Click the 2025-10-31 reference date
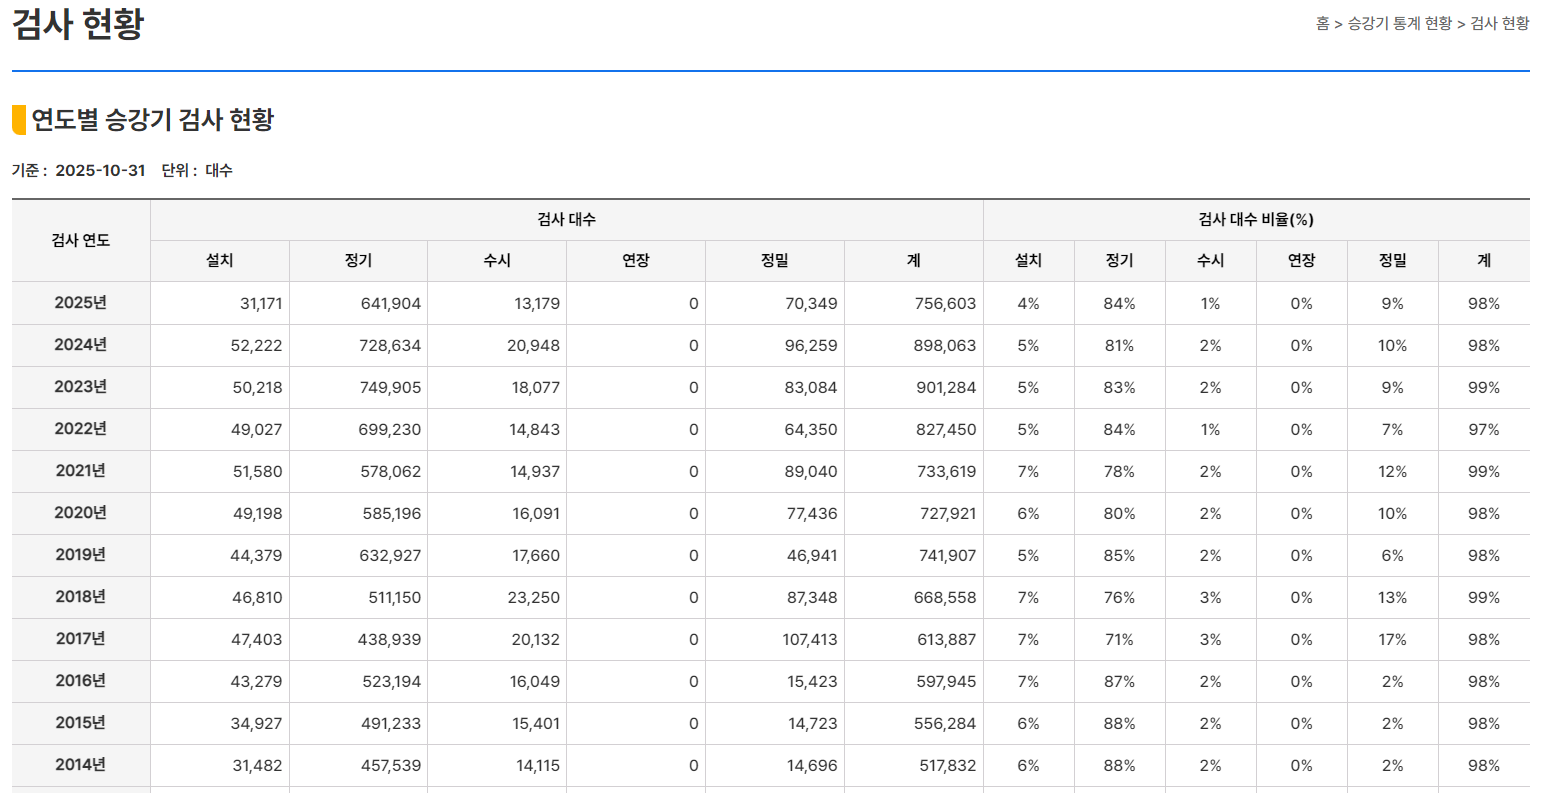 100,170
